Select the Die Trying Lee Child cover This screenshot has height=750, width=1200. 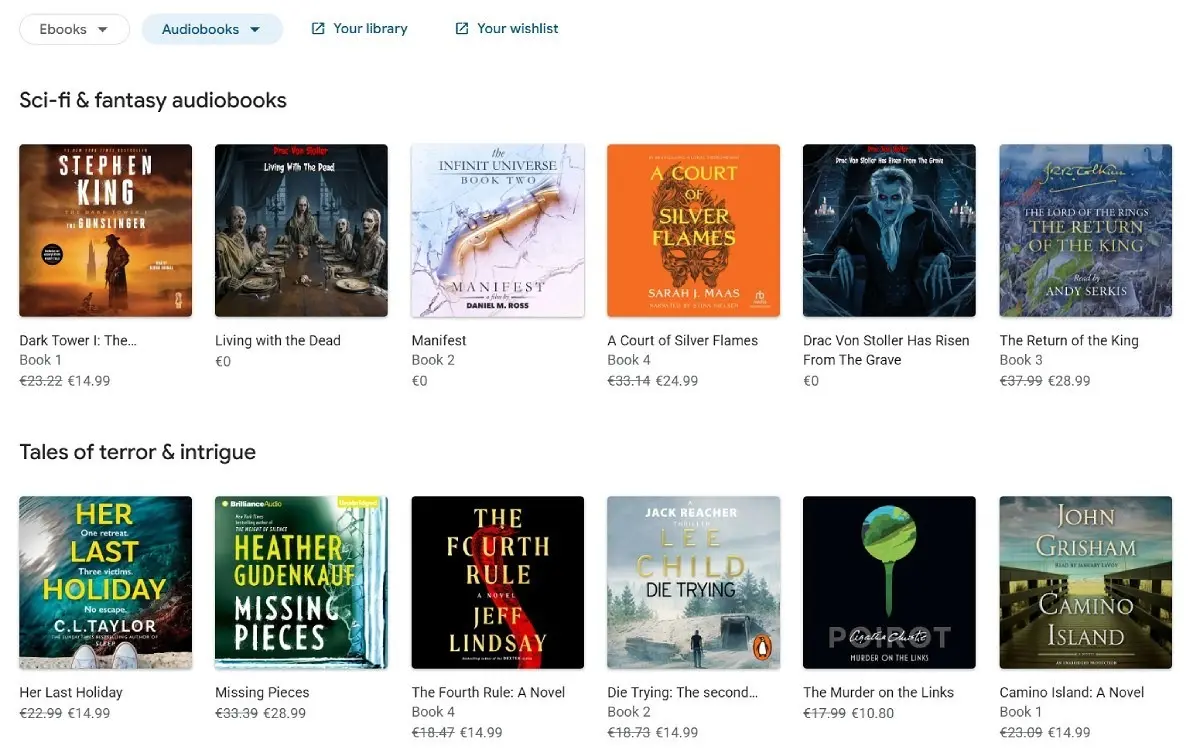[694, 583]
